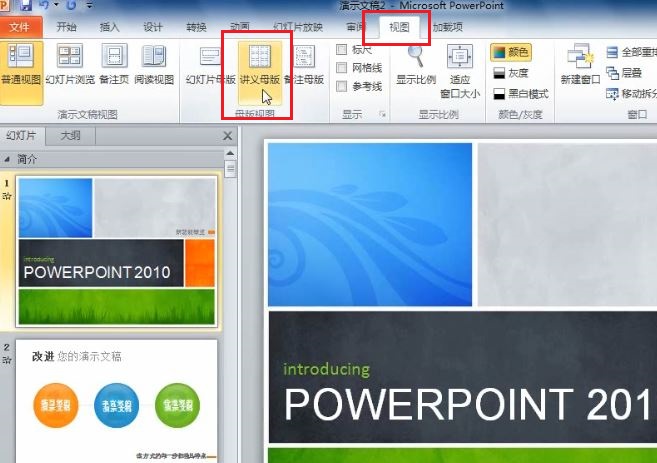The image size is (657, 463).
Task: Click Save icon in quick access toolbar
Action: pyautogui.click(x=26, y=5)
